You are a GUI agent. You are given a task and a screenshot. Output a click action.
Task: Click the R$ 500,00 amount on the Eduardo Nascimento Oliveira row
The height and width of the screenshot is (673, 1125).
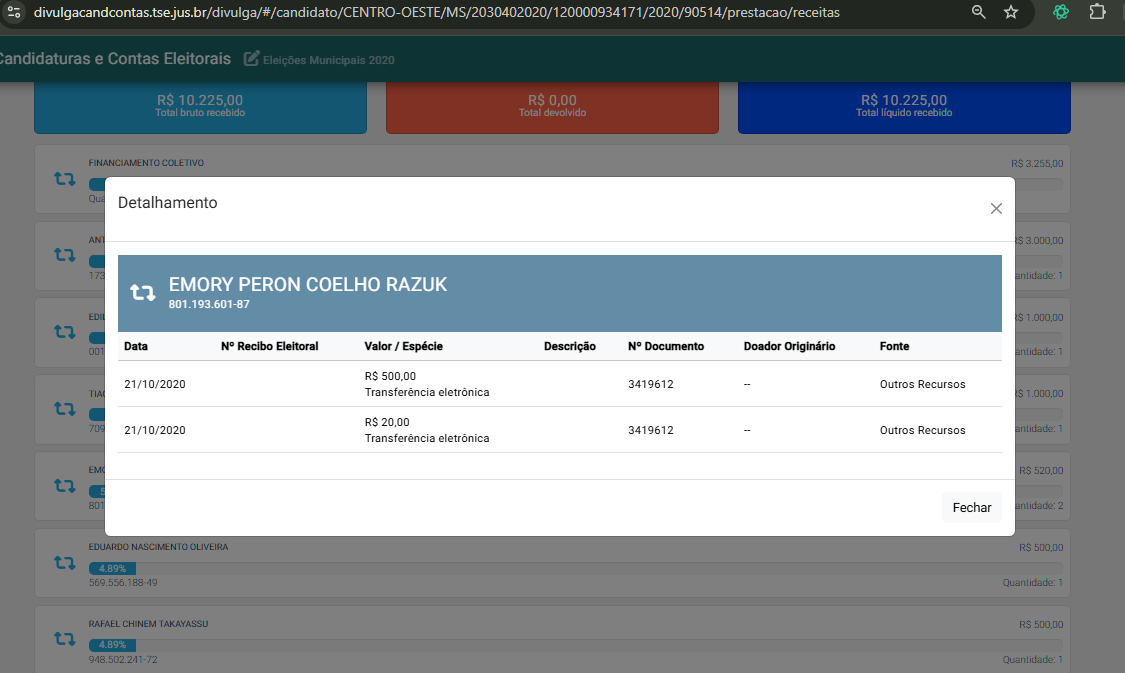coord(1041,547)
